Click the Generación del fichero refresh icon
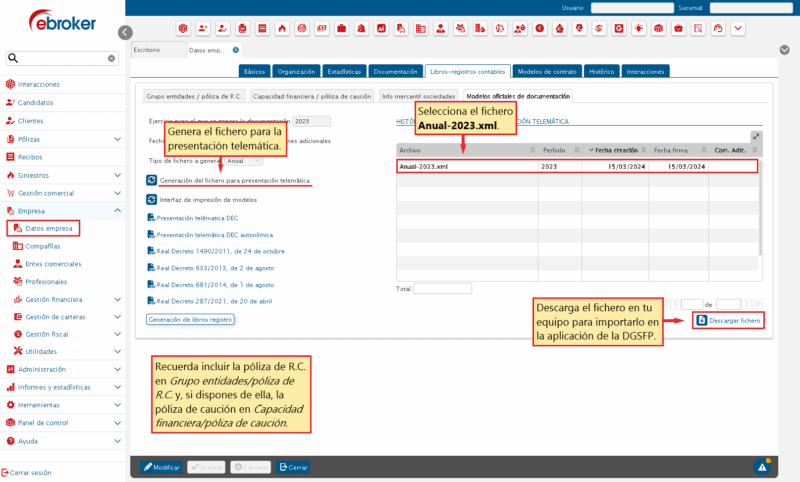 click(151, 180)
